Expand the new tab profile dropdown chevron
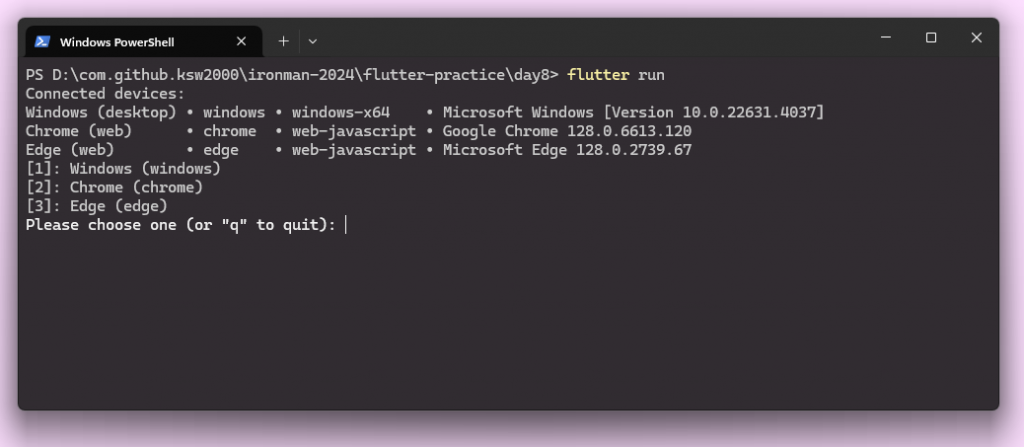The height and width of the screenshot is (447, 1024). click(x=313, y=41)
